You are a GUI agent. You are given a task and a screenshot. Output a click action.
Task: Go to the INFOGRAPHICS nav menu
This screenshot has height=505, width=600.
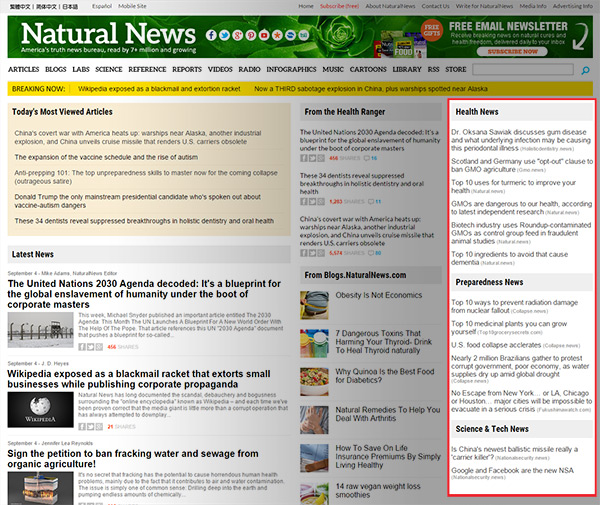291,70
